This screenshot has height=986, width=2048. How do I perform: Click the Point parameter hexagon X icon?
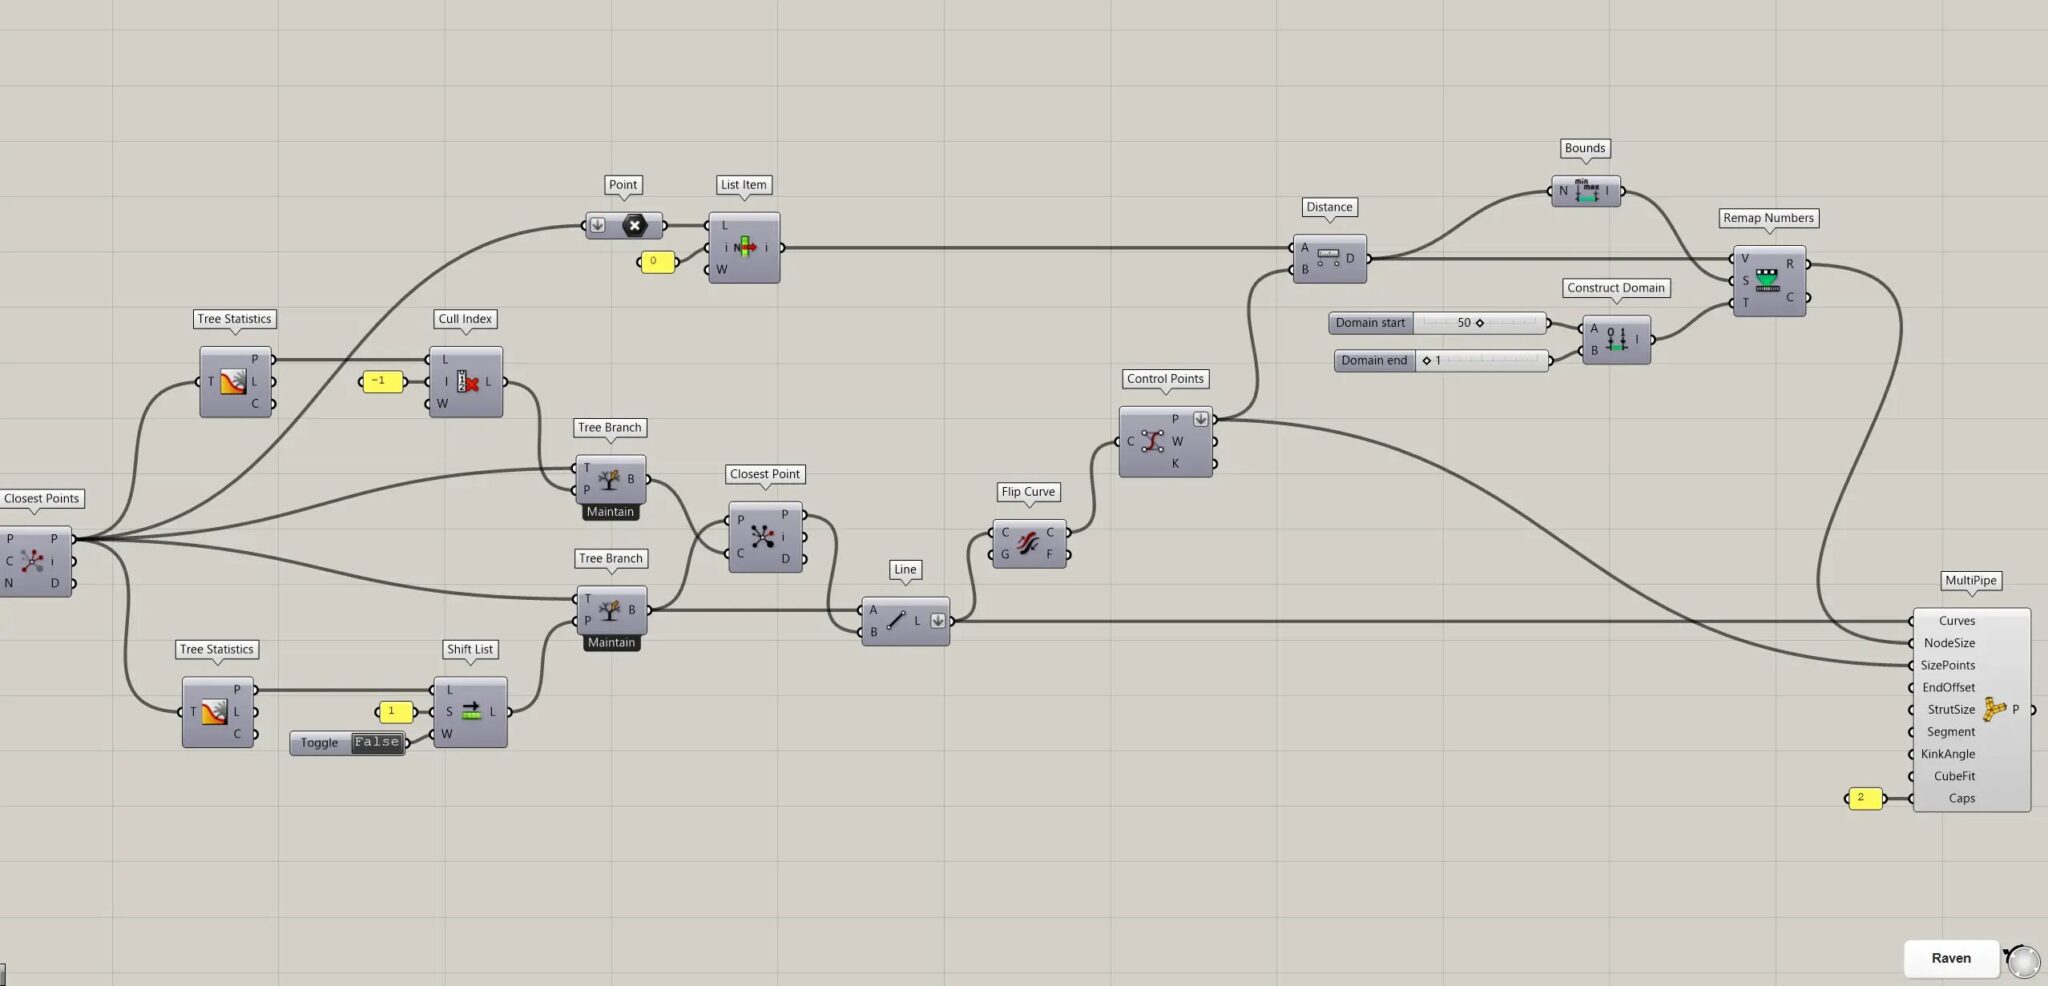[634, 225]
